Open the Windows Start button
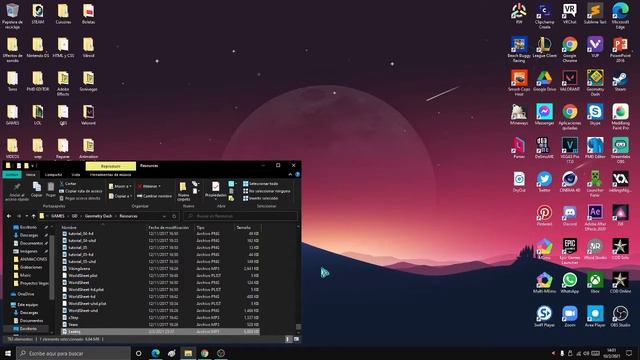640x360 pixels. 8,353
